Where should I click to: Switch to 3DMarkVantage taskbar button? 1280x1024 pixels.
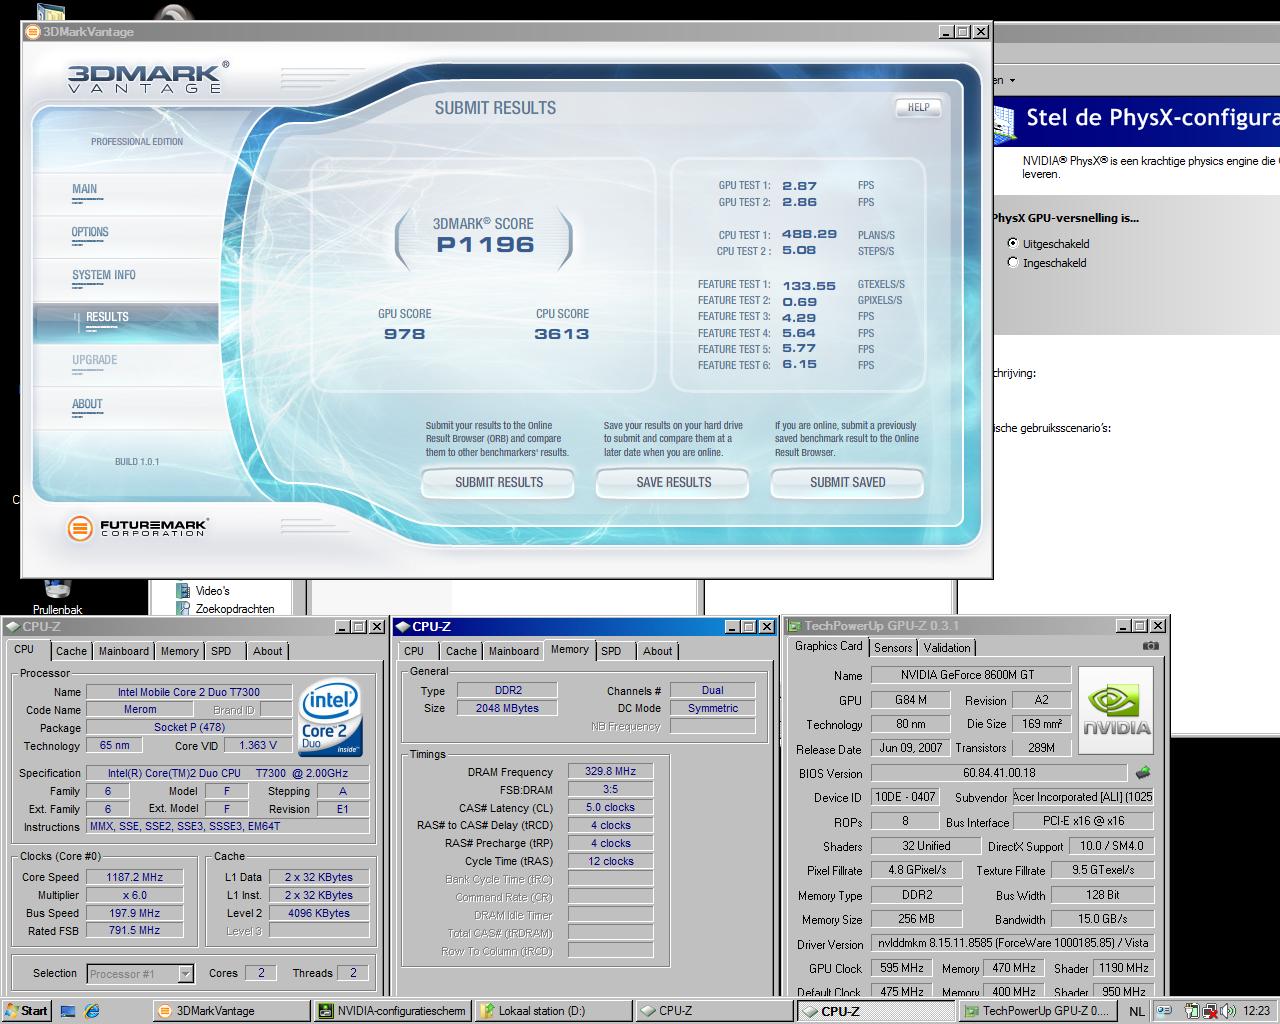[231, 1011]
